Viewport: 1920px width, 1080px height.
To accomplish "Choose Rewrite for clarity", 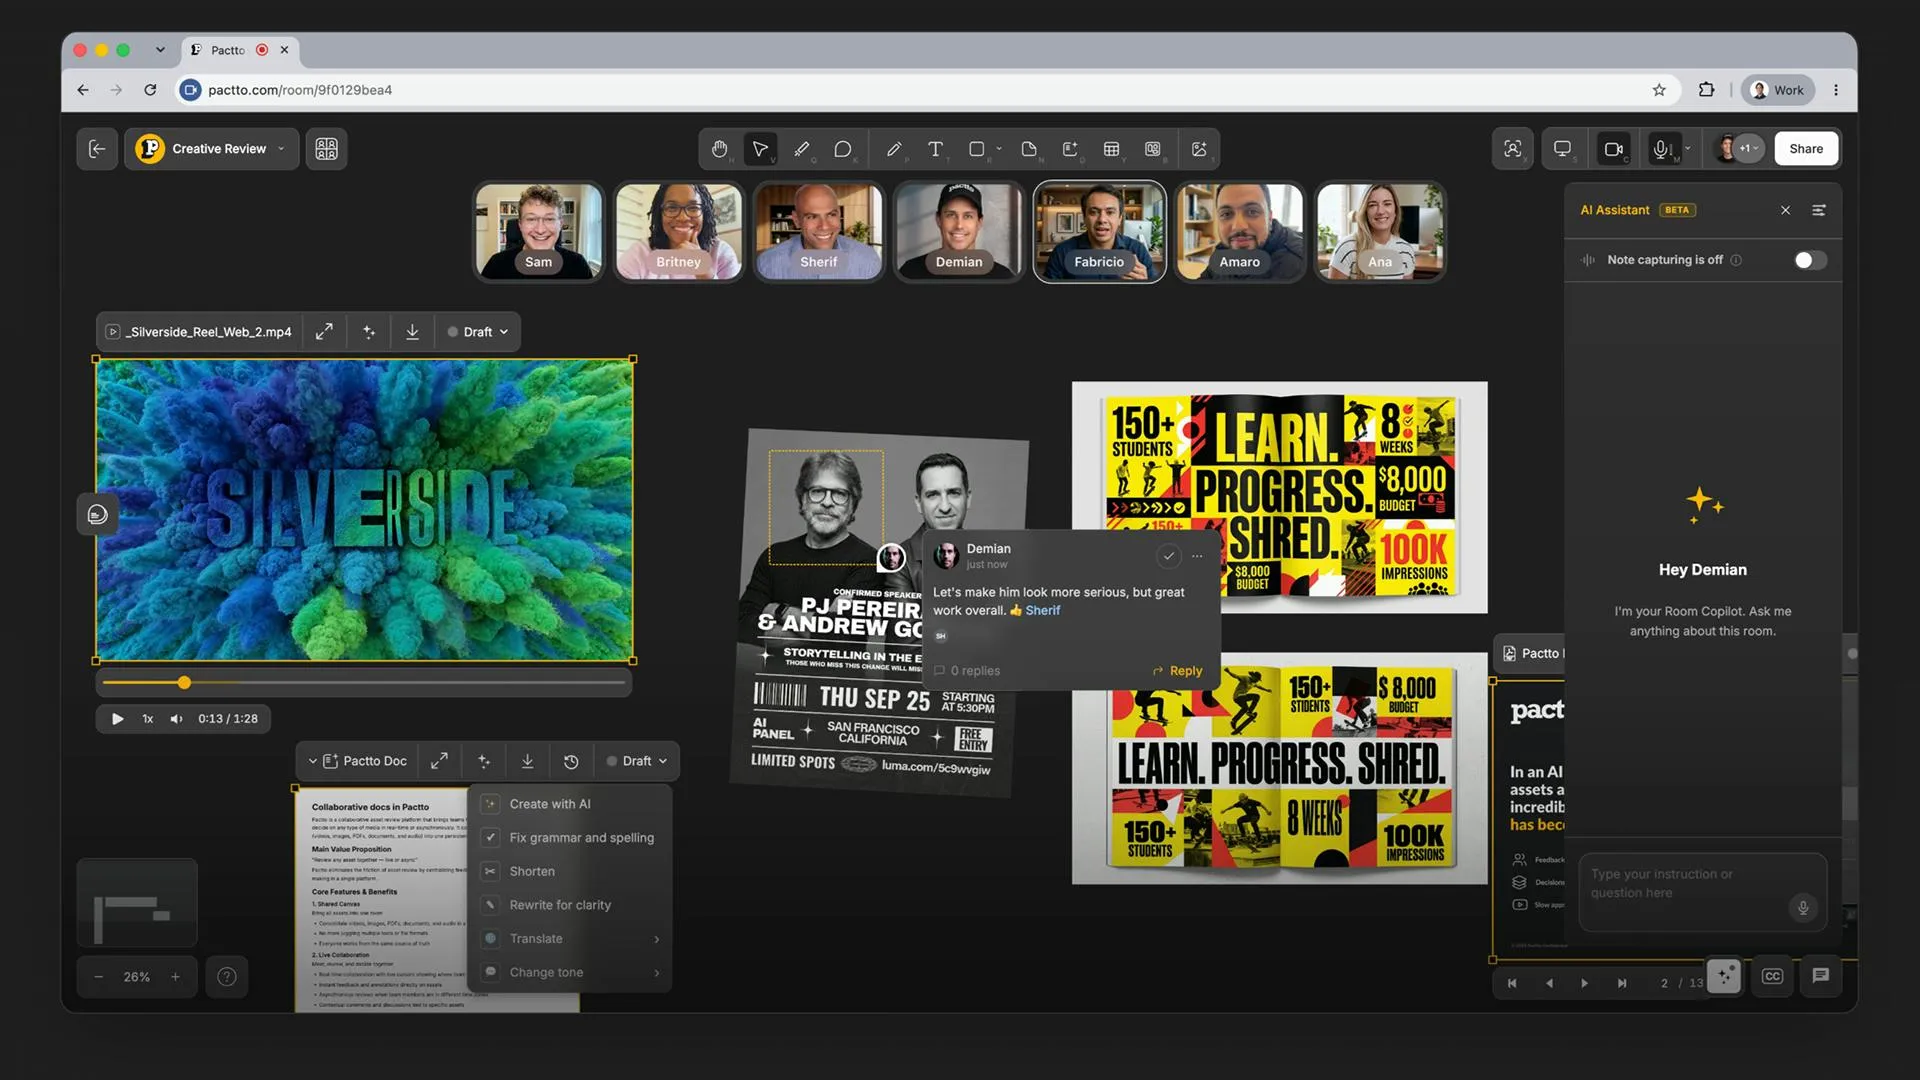I will click(570, 905).
